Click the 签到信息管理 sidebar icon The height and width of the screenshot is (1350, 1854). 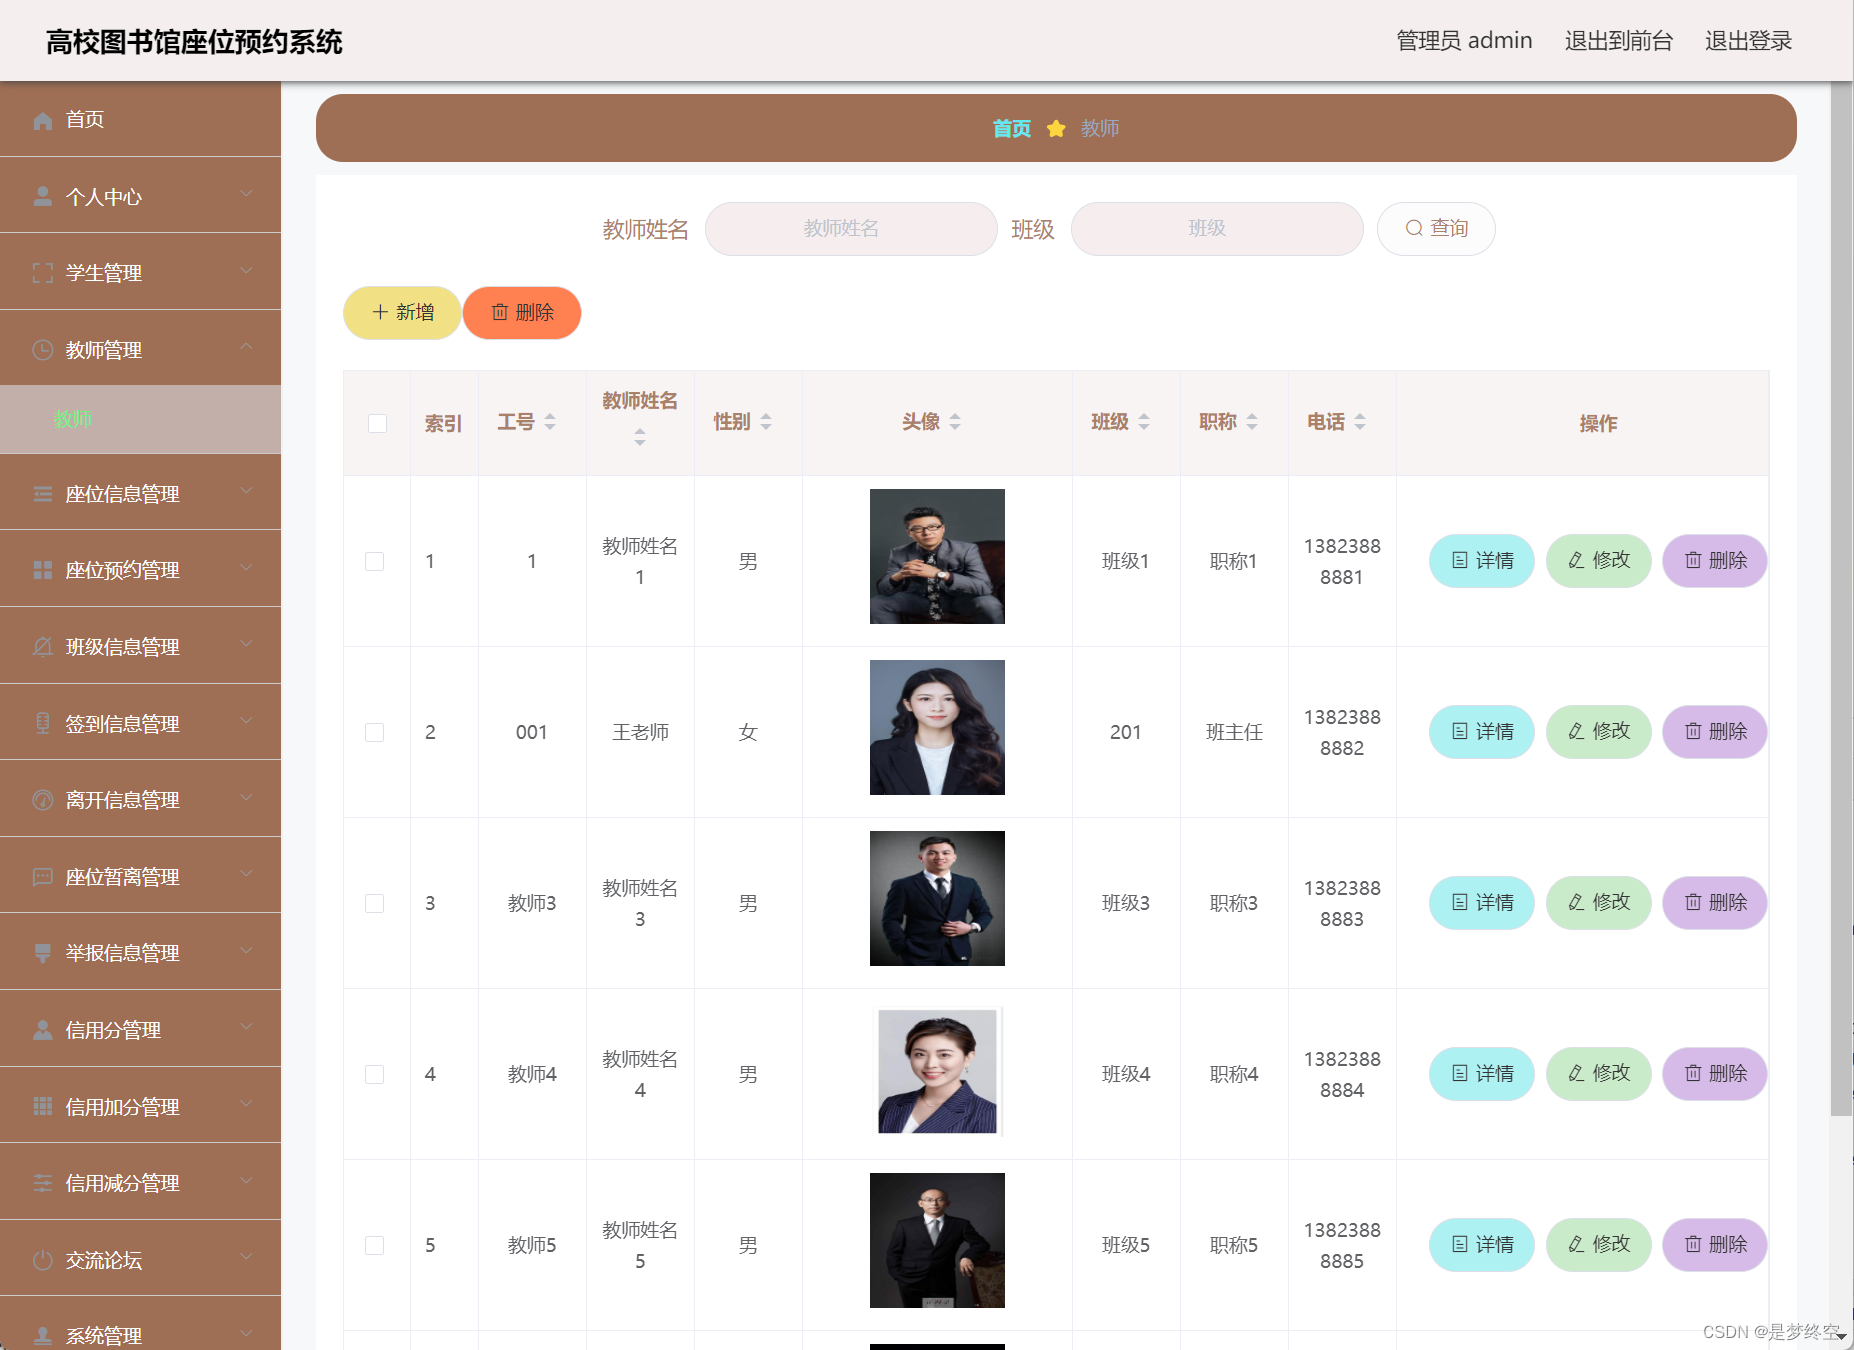43,723
